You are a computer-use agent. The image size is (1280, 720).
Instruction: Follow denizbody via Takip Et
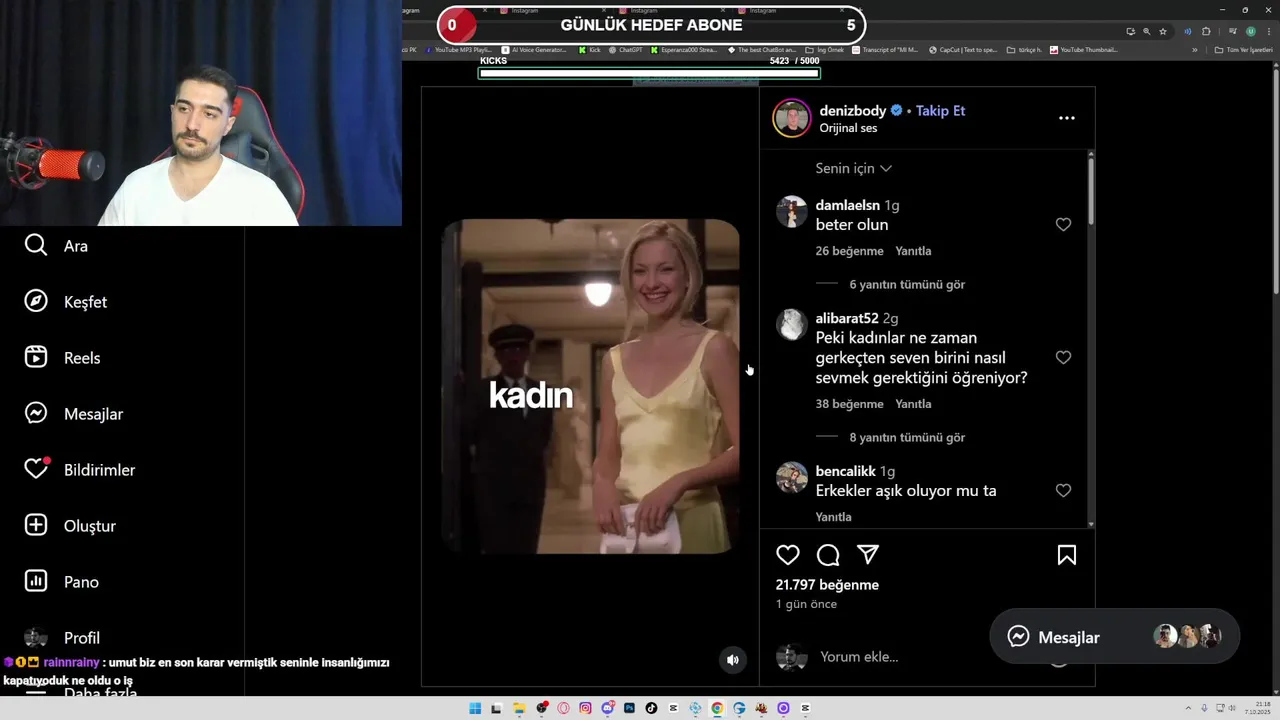[941, 111]
